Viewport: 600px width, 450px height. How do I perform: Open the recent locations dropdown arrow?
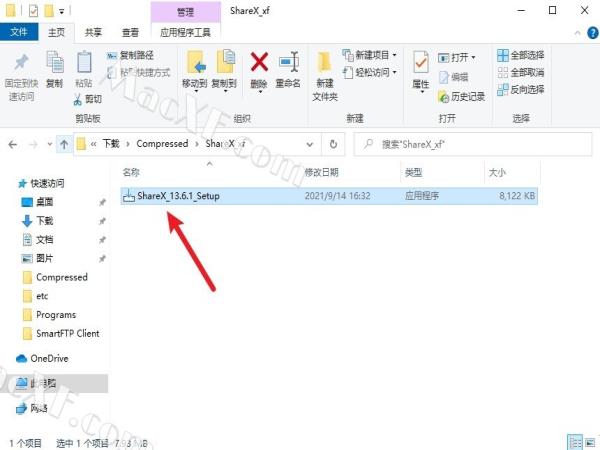click(x=50, y=144)
